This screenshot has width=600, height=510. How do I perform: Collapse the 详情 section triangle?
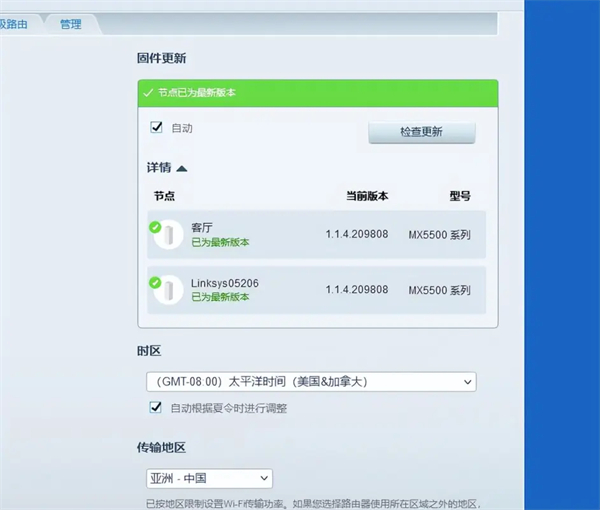(x=182, y=169)
